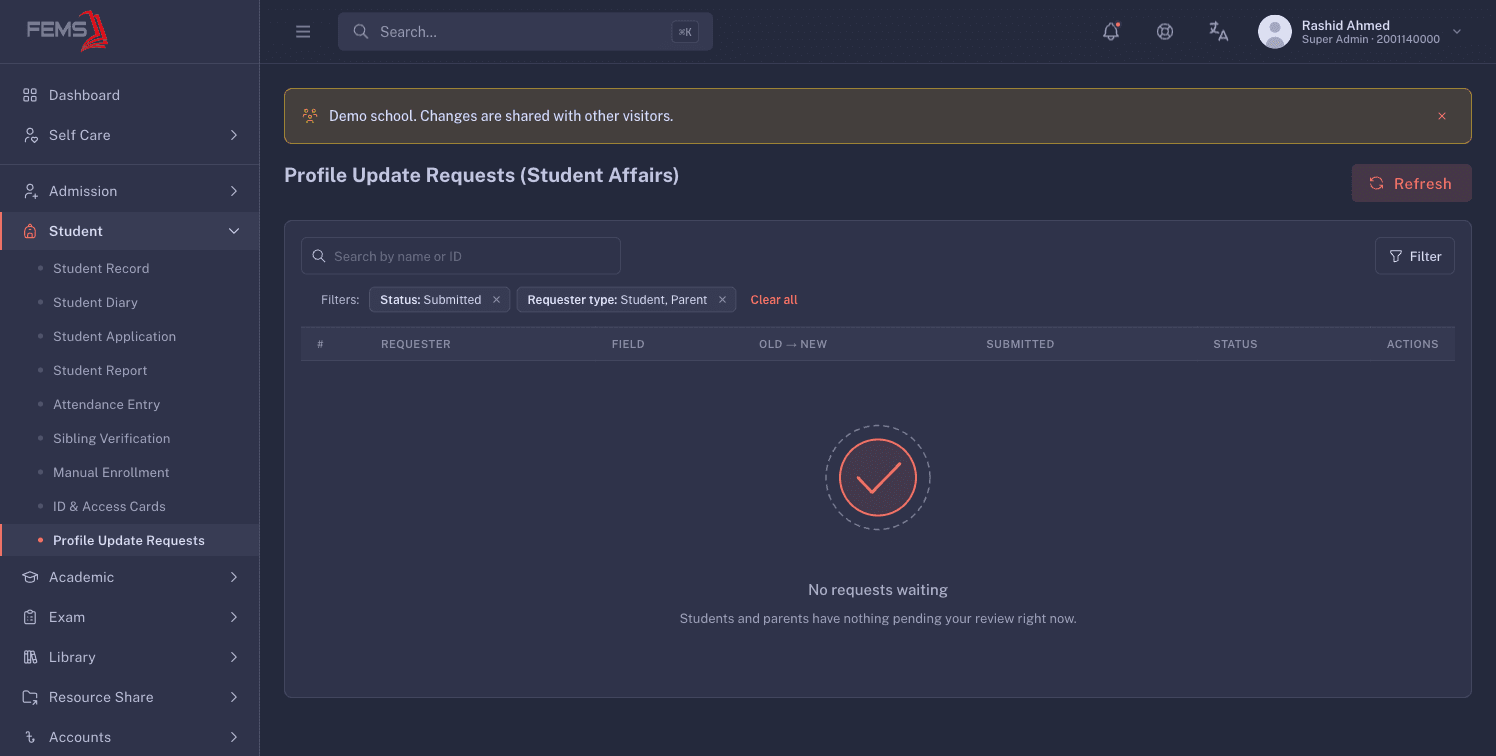1496x756 pixels.
Task: Click the Academic graduation cap icon
Action: (30, 577)
